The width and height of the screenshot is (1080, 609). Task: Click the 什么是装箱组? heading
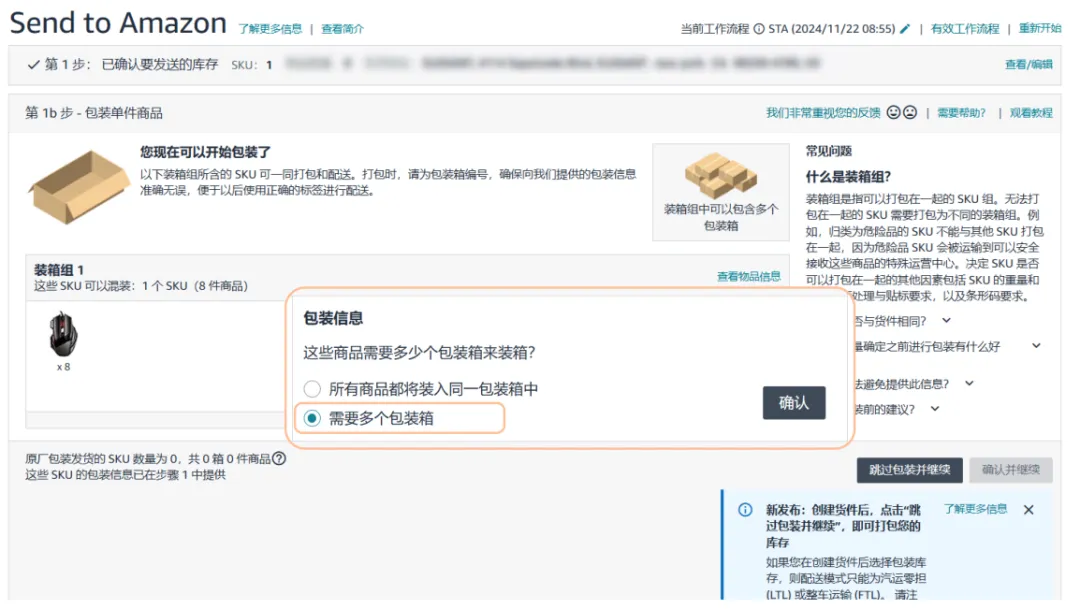tap(849, 176)
